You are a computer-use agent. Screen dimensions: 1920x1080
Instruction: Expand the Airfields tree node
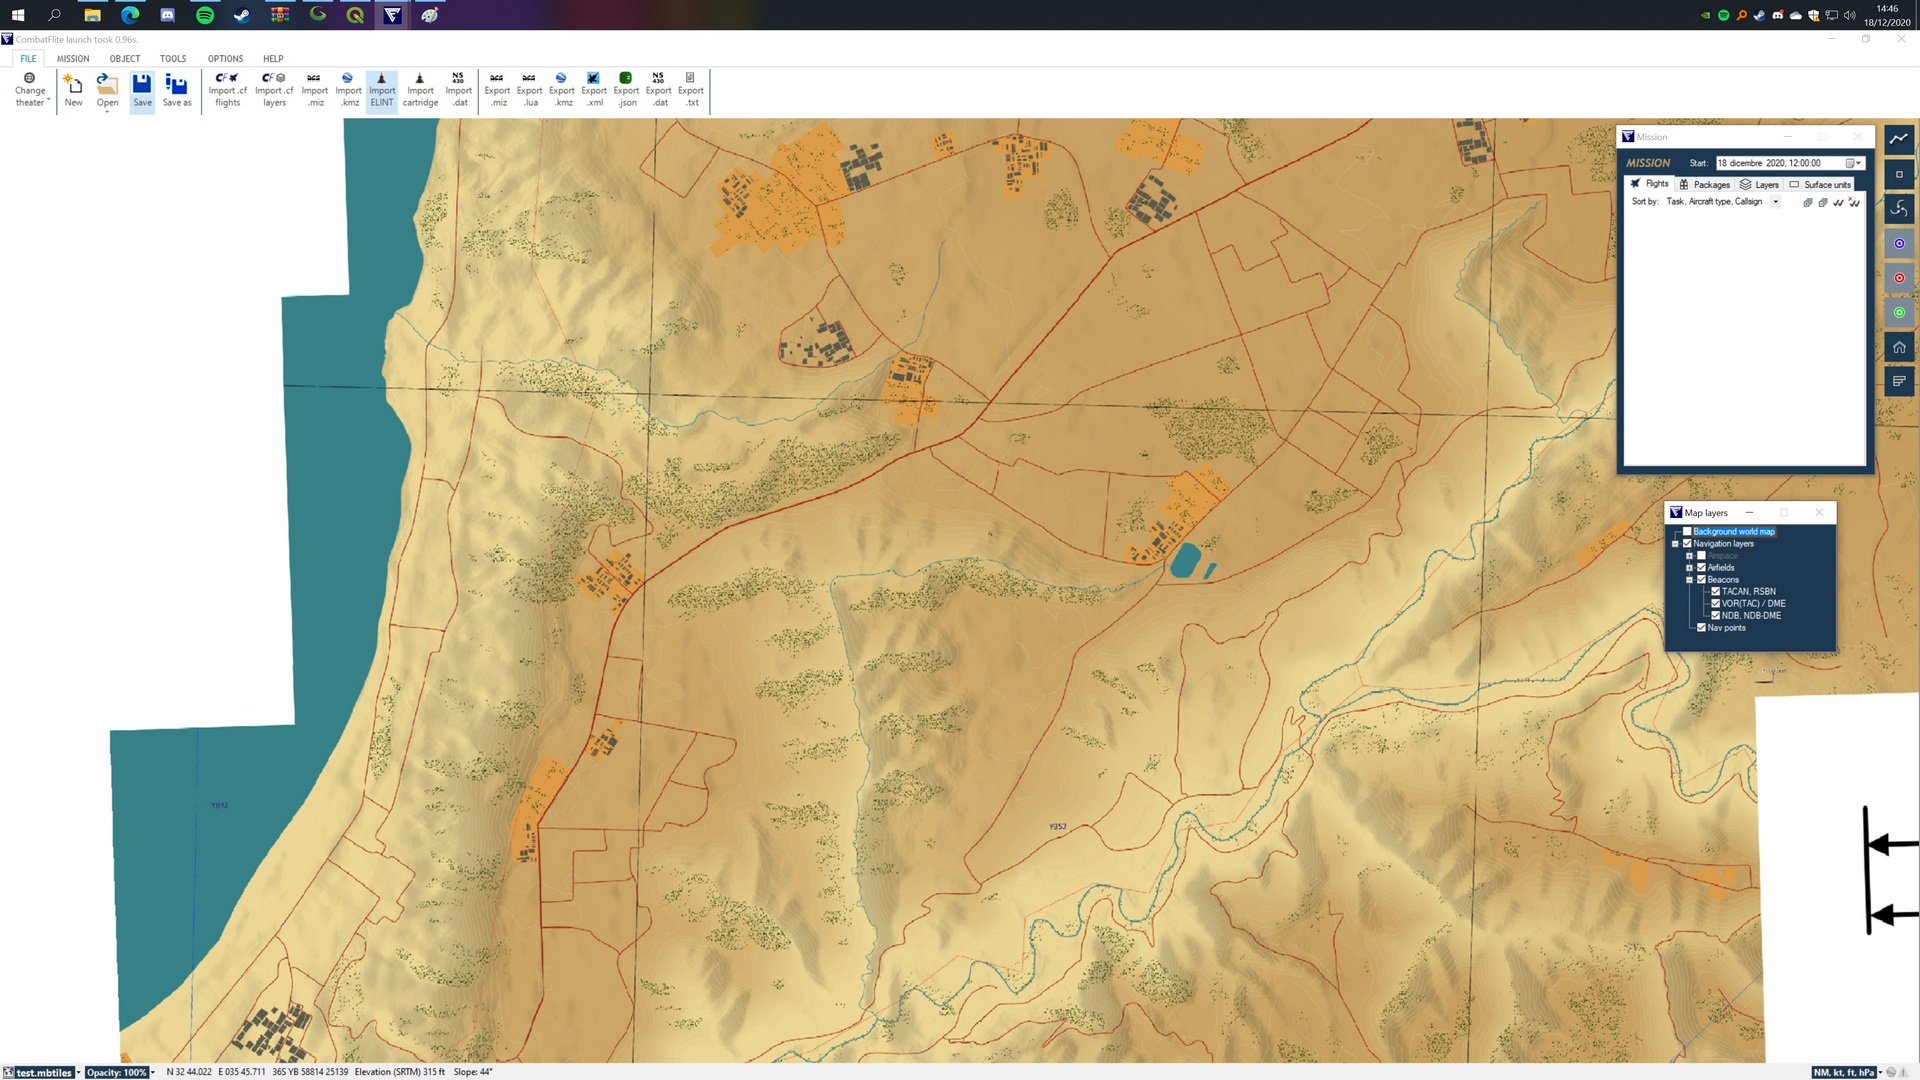[1689, 568]
